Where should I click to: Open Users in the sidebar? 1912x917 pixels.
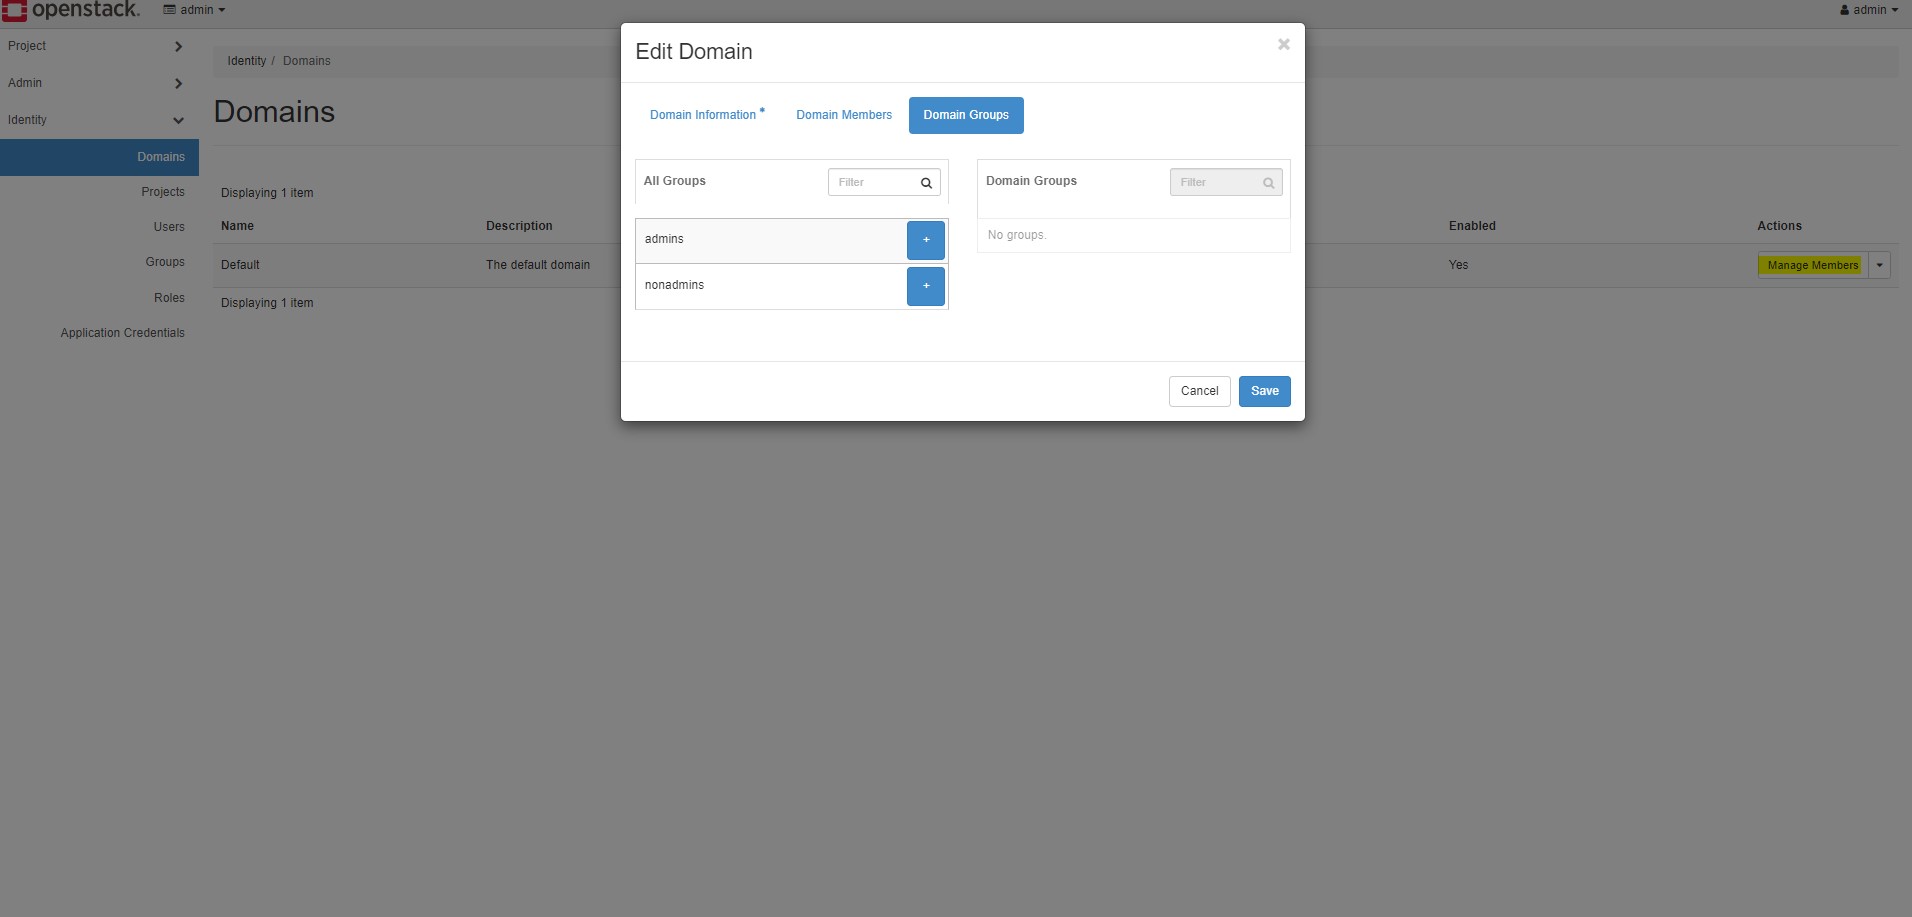pos(169,227)
